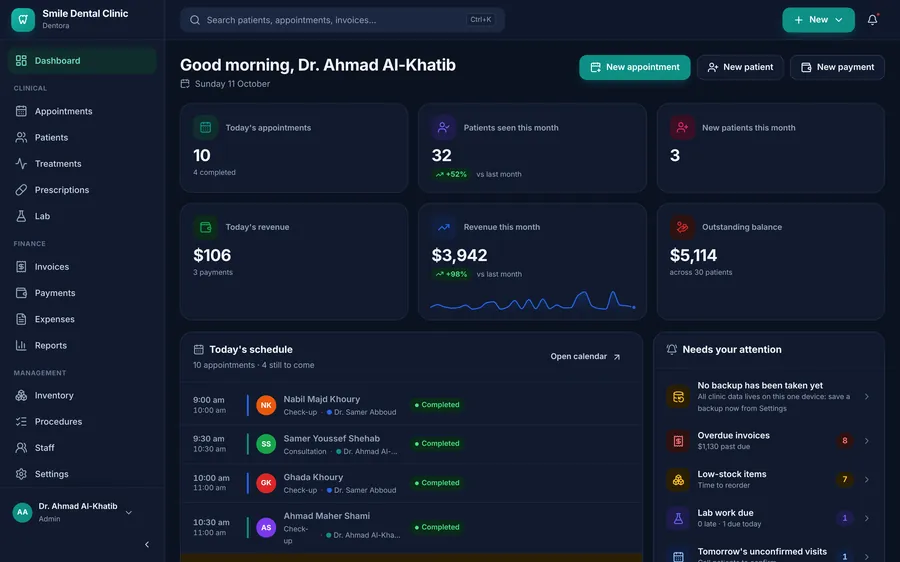The height and width of the screenshot is (562, 900).
Task: Click the $5,114 outstanding balance value
Action: (x=693, y=255)
